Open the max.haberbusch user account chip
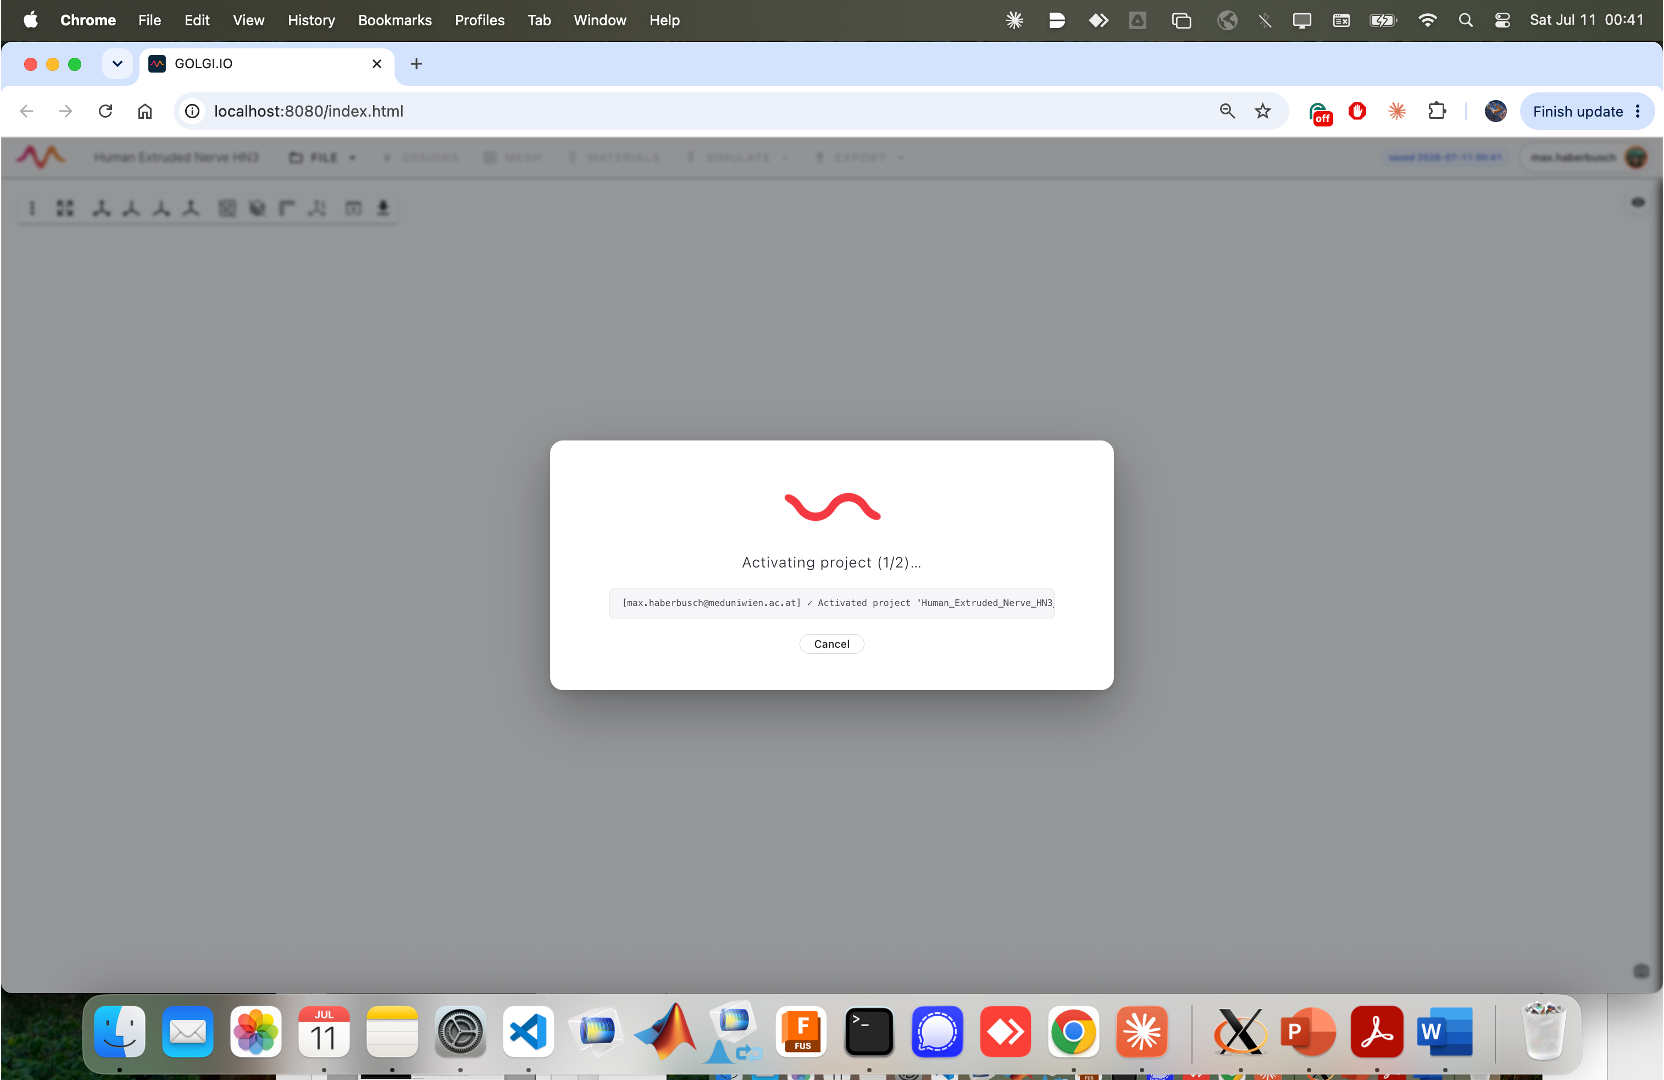 pos(1587,157)
